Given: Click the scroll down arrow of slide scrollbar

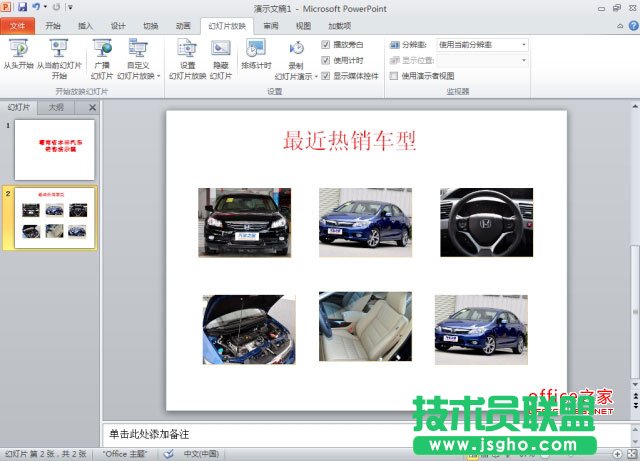Looking at the screenshot, I should 635,385.
